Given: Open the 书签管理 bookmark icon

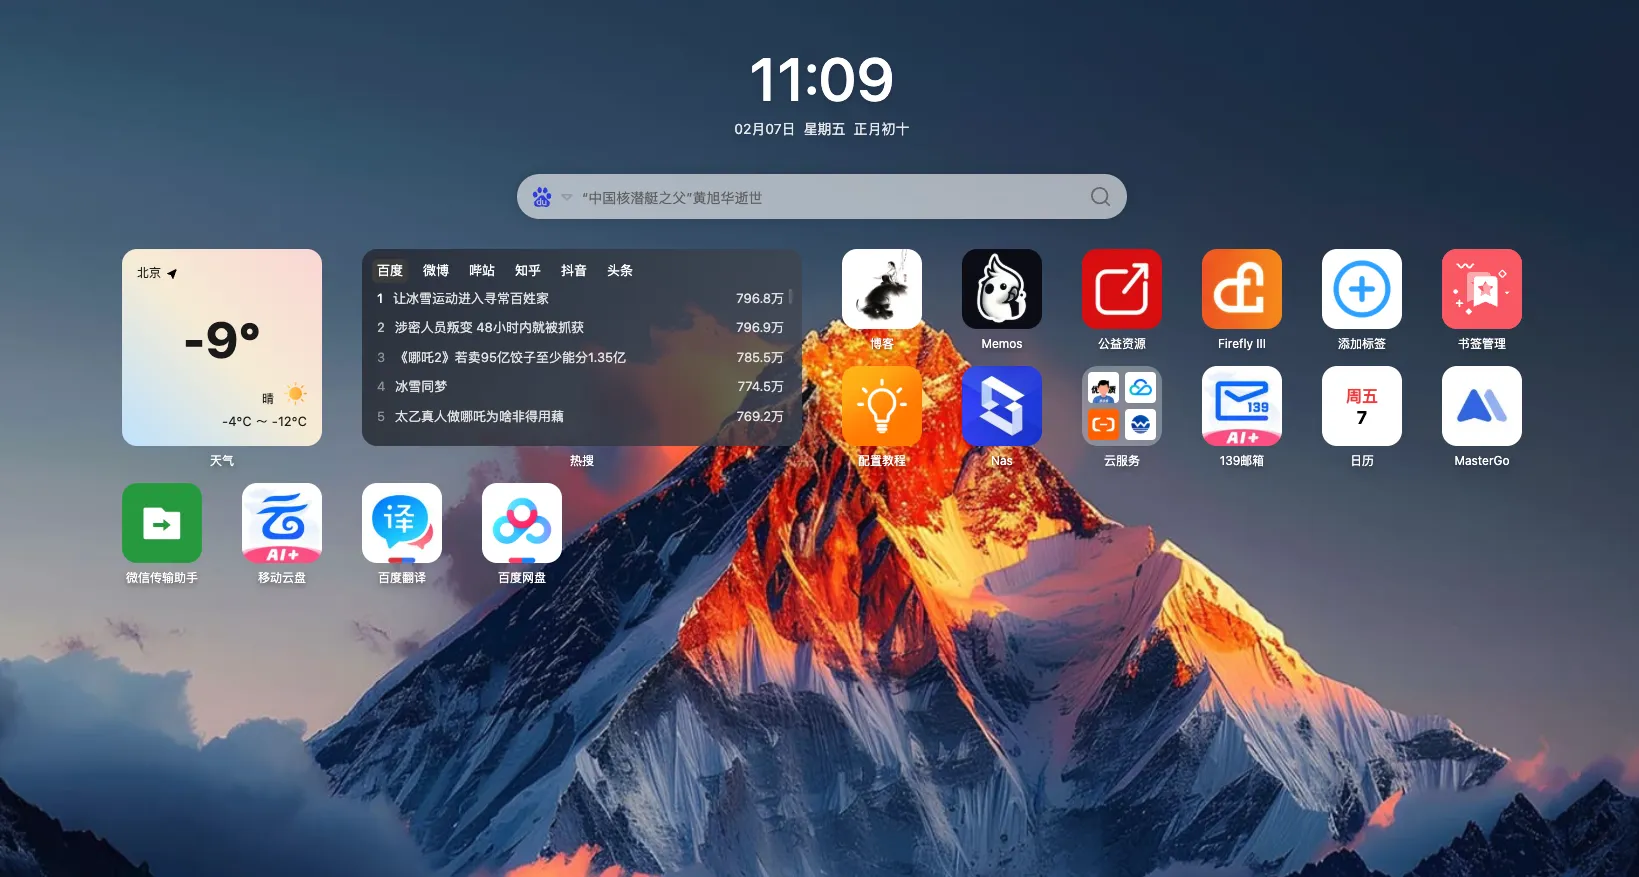Looking at the screenshot, I should tap(1481, 289).
